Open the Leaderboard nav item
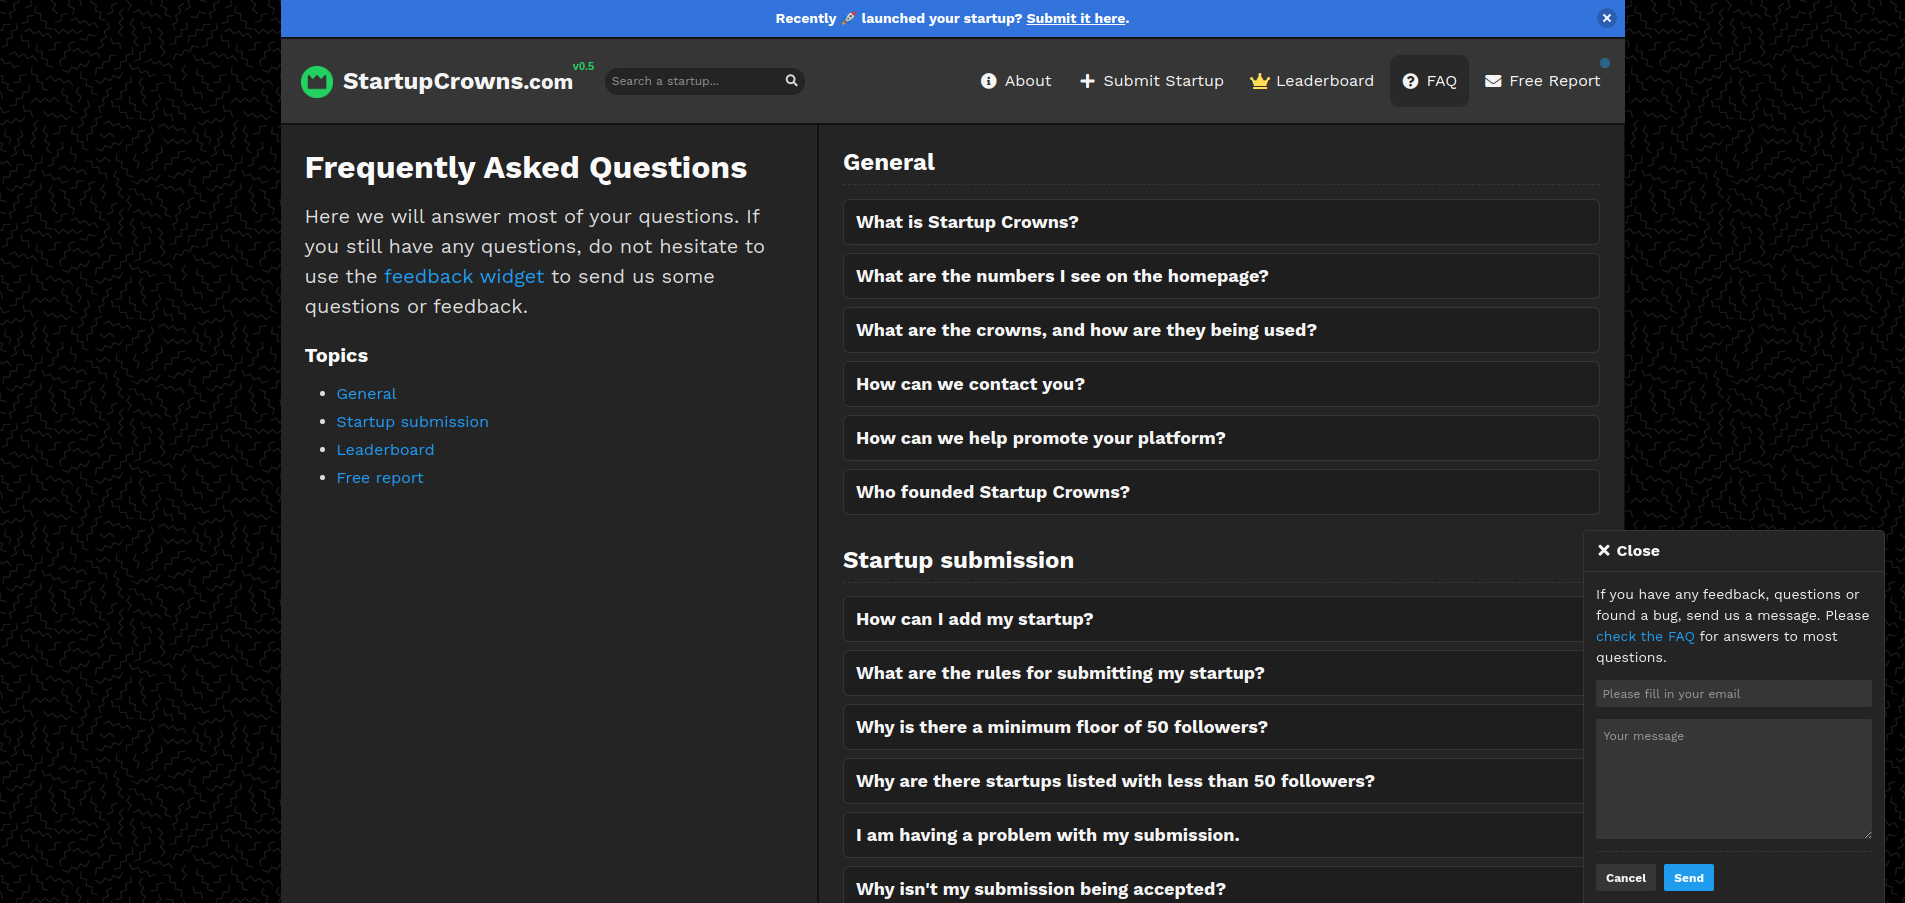Screen dimensions: 1905x903 pos(1312,81)
